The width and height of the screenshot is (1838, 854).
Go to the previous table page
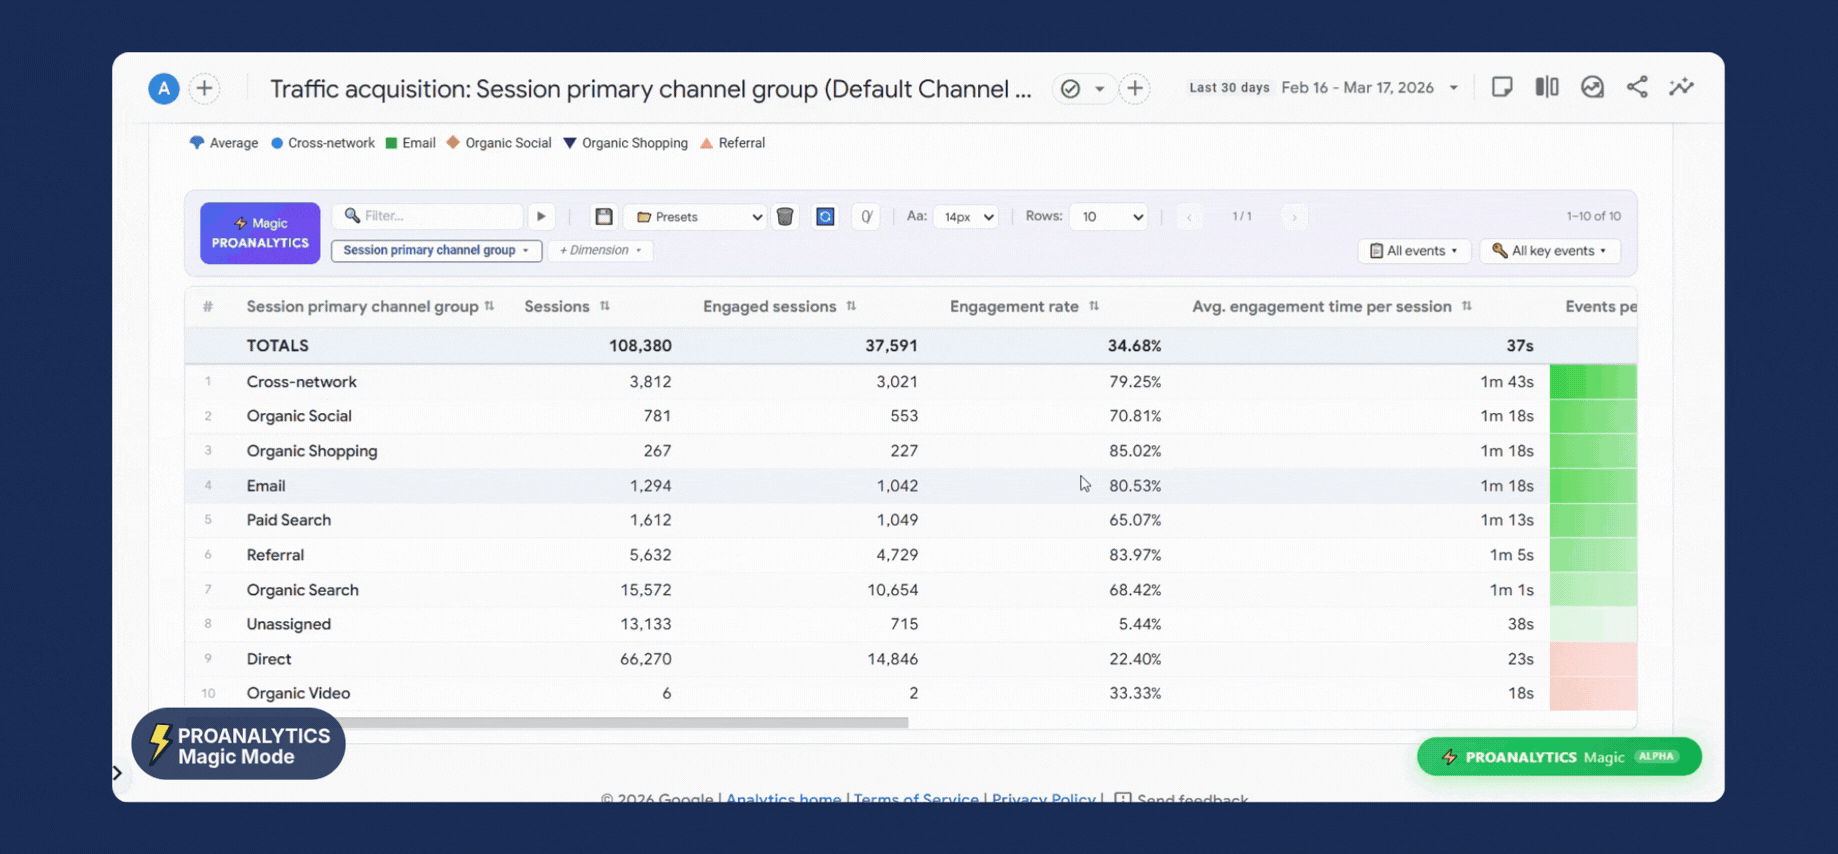tap(1189, 217)
